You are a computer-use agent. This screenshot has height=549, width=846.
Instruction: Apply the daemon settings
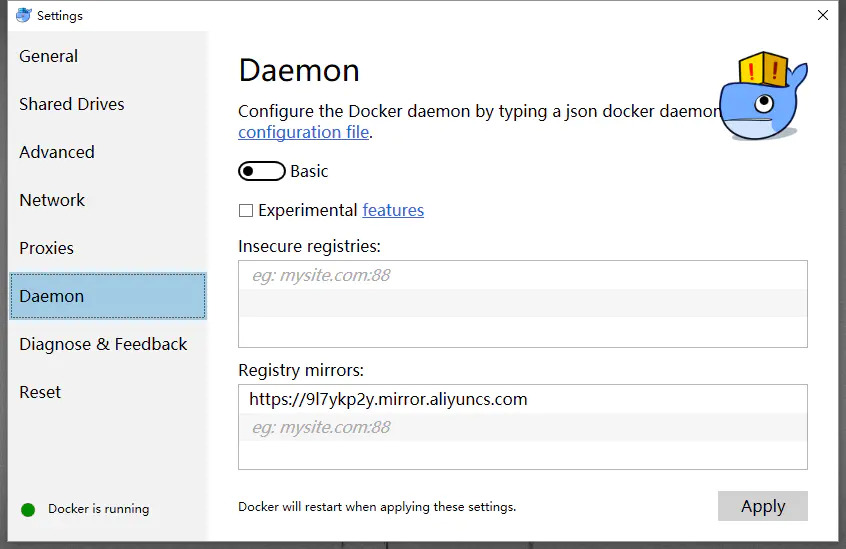762,506
